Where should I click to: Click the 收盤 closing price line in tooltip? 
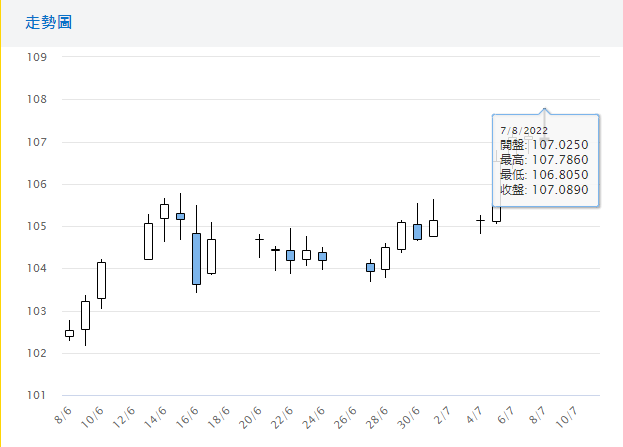tap(544, 190)
